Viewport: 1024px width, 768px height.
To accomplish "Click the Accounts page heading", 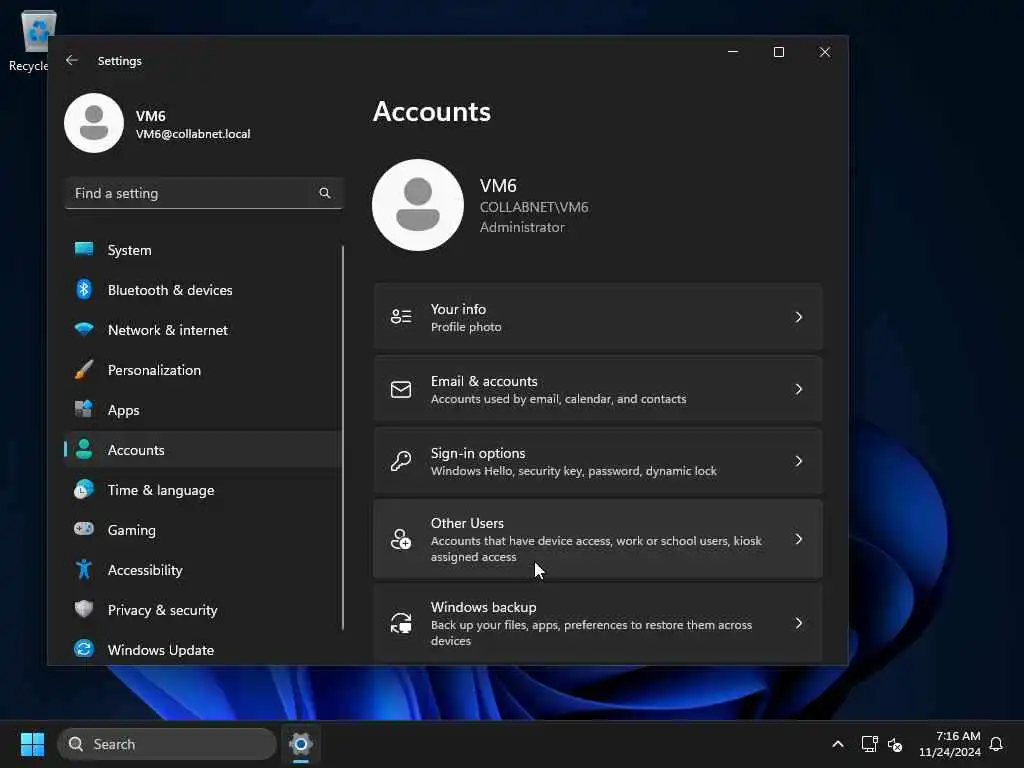I will point(432,112).
